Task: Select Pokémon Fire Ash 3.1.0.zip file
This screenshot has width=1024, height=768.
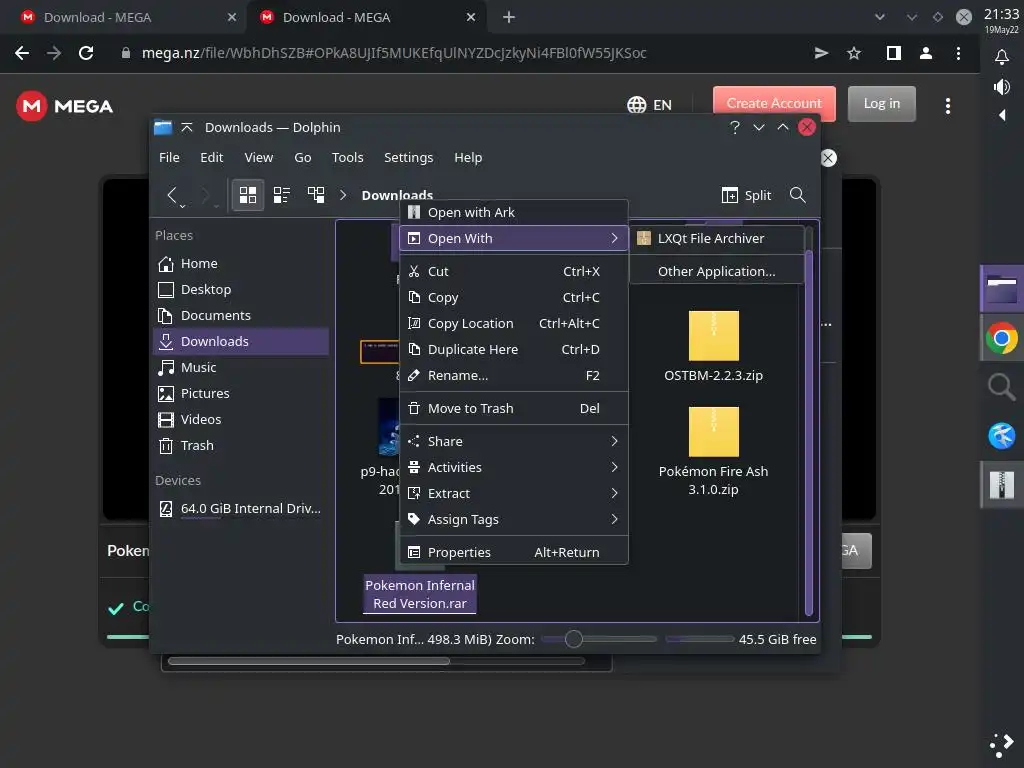Action: (713, 451)
